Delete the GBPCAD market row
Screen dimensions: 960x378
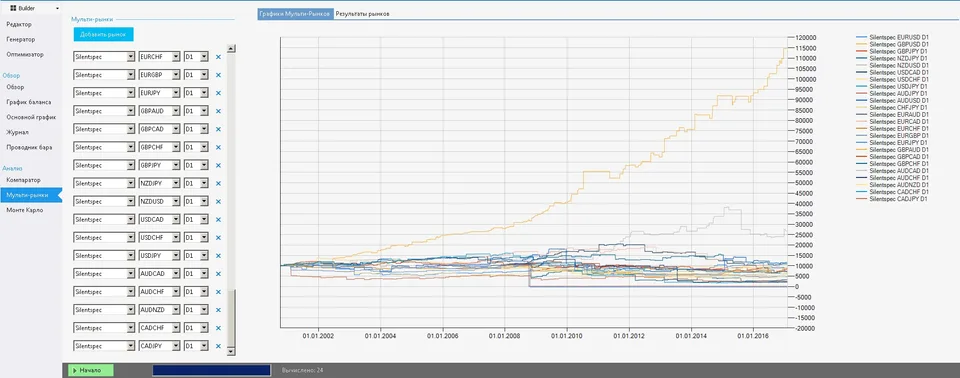218,129
